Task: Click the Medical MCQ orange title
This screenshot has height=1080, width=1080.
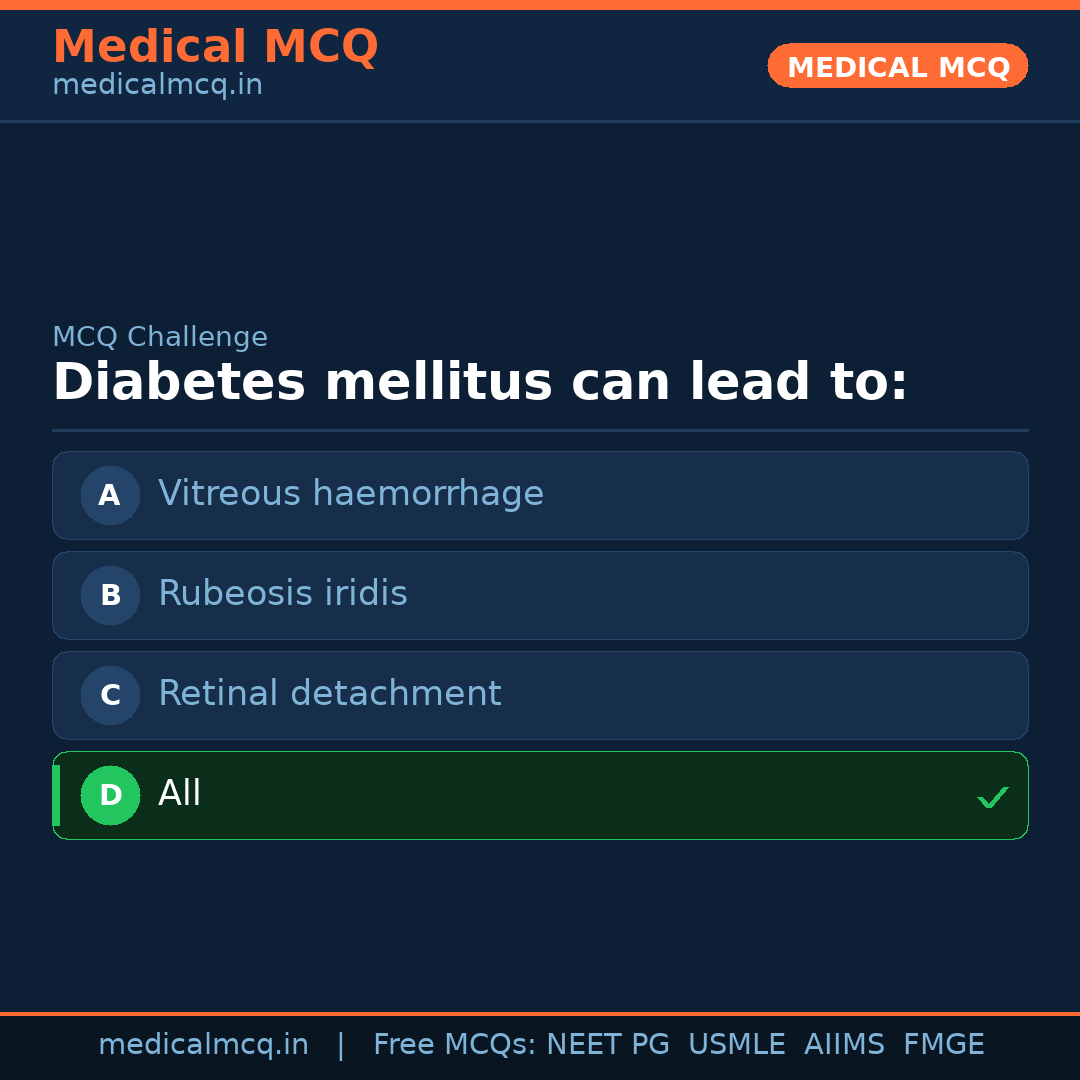Action: pyautogui.click(x=215, y=47)
